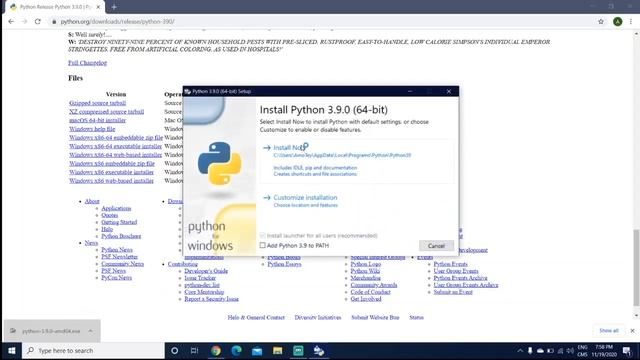Screen dimensions: 640x360
Task: Click the Install Now option
Action: point(356,161)
